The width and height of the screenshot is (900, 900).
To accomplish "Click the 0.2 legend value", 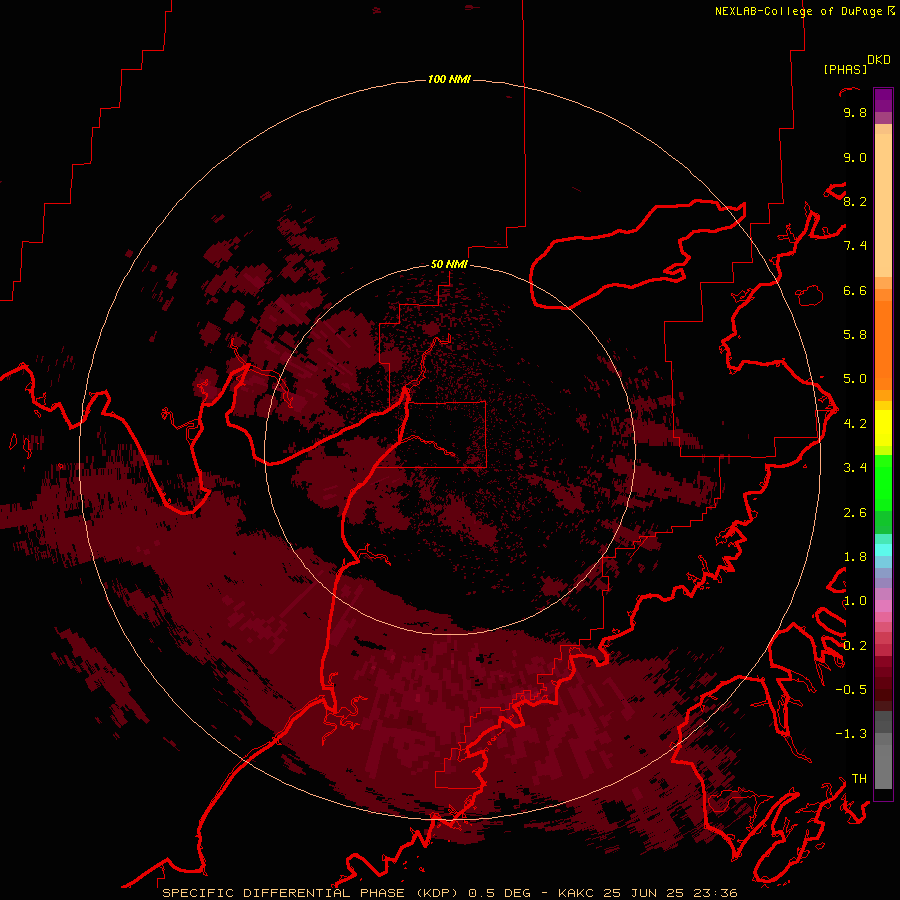I will point(855,646).
